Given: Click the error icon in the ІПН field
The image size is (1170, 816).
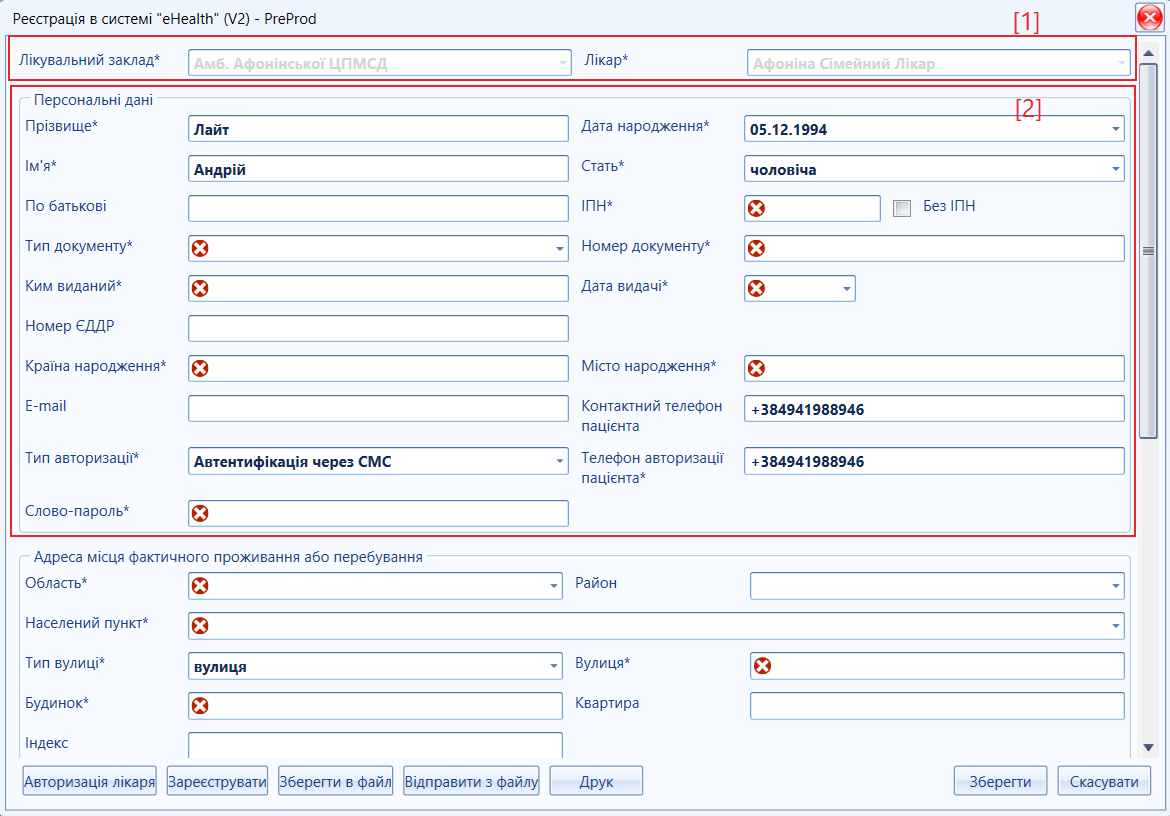Looking at the screenshot, I should pos(756,208).
